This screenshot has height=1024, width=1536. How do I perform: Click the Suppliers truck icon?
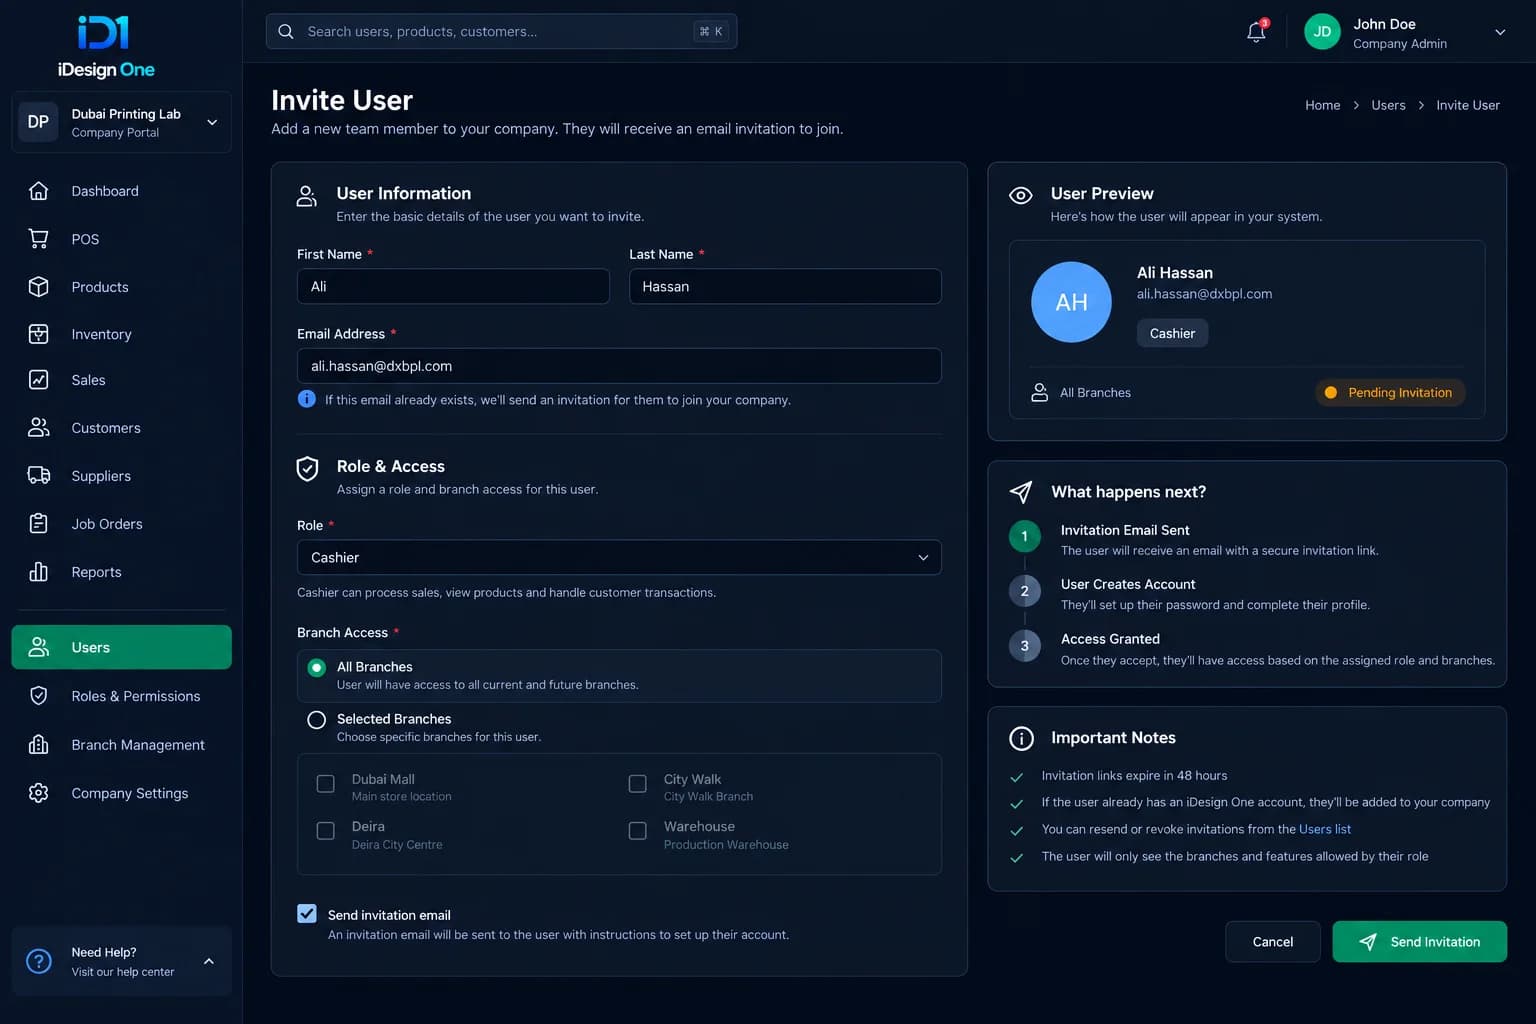tap(38, 476)
